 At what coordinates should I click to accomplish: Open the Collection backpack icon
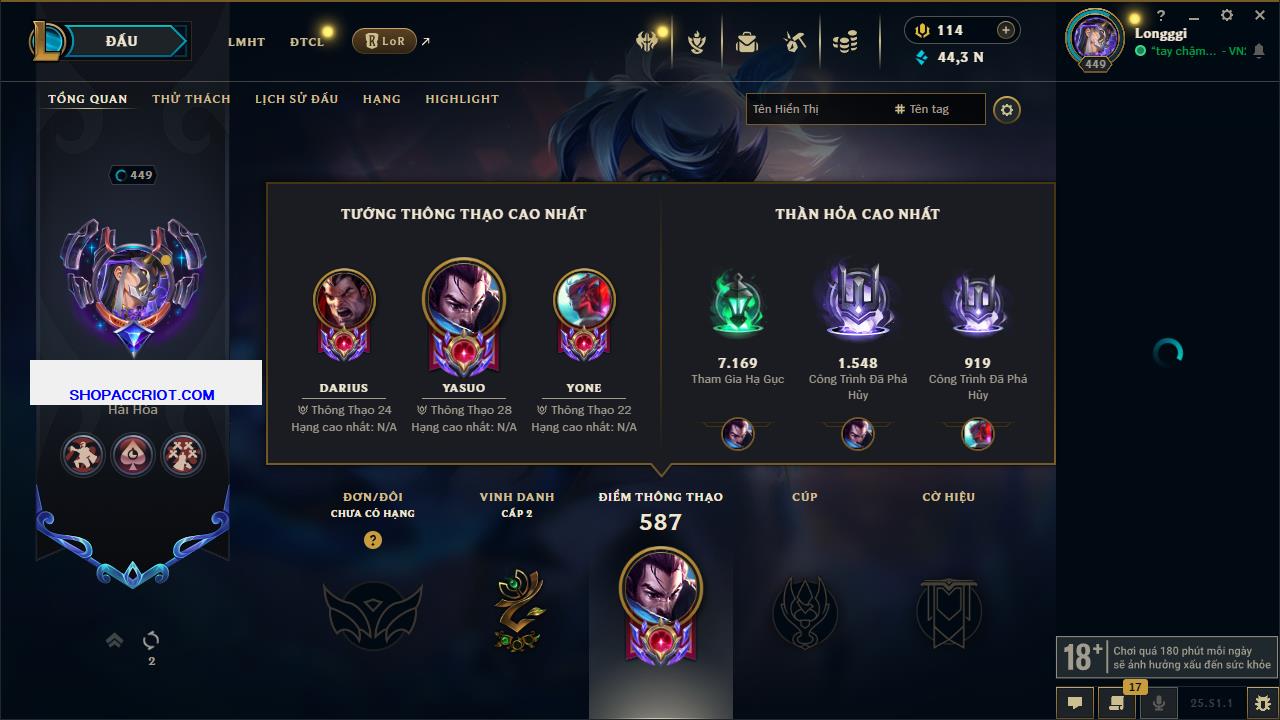746,42
